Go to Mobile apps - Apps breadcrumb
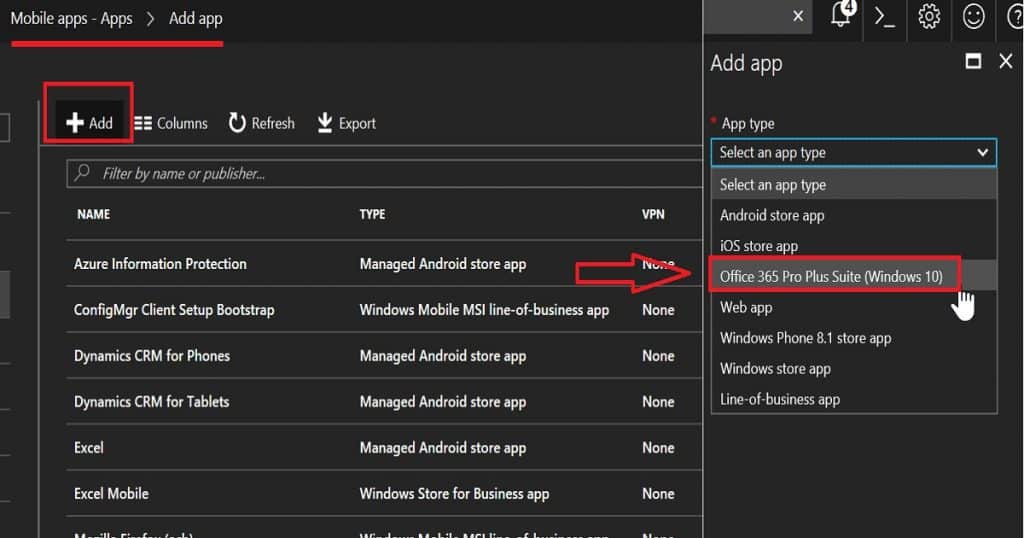 click(71, 18)
